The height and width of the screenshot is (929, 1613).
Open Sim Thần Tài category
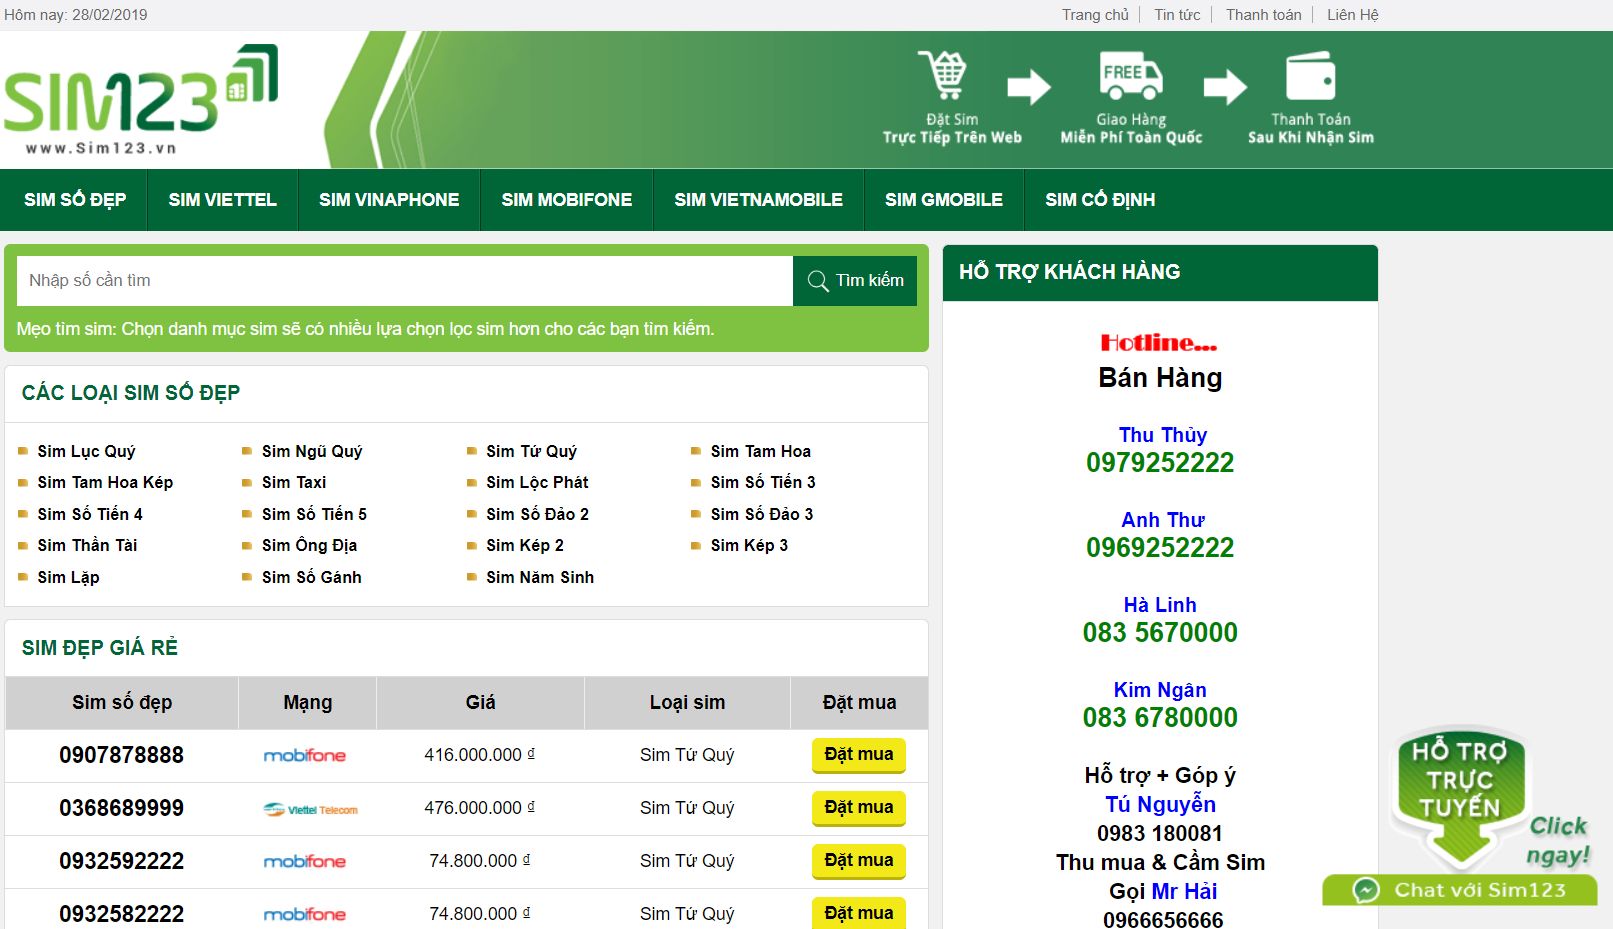(x=87, y=546)
